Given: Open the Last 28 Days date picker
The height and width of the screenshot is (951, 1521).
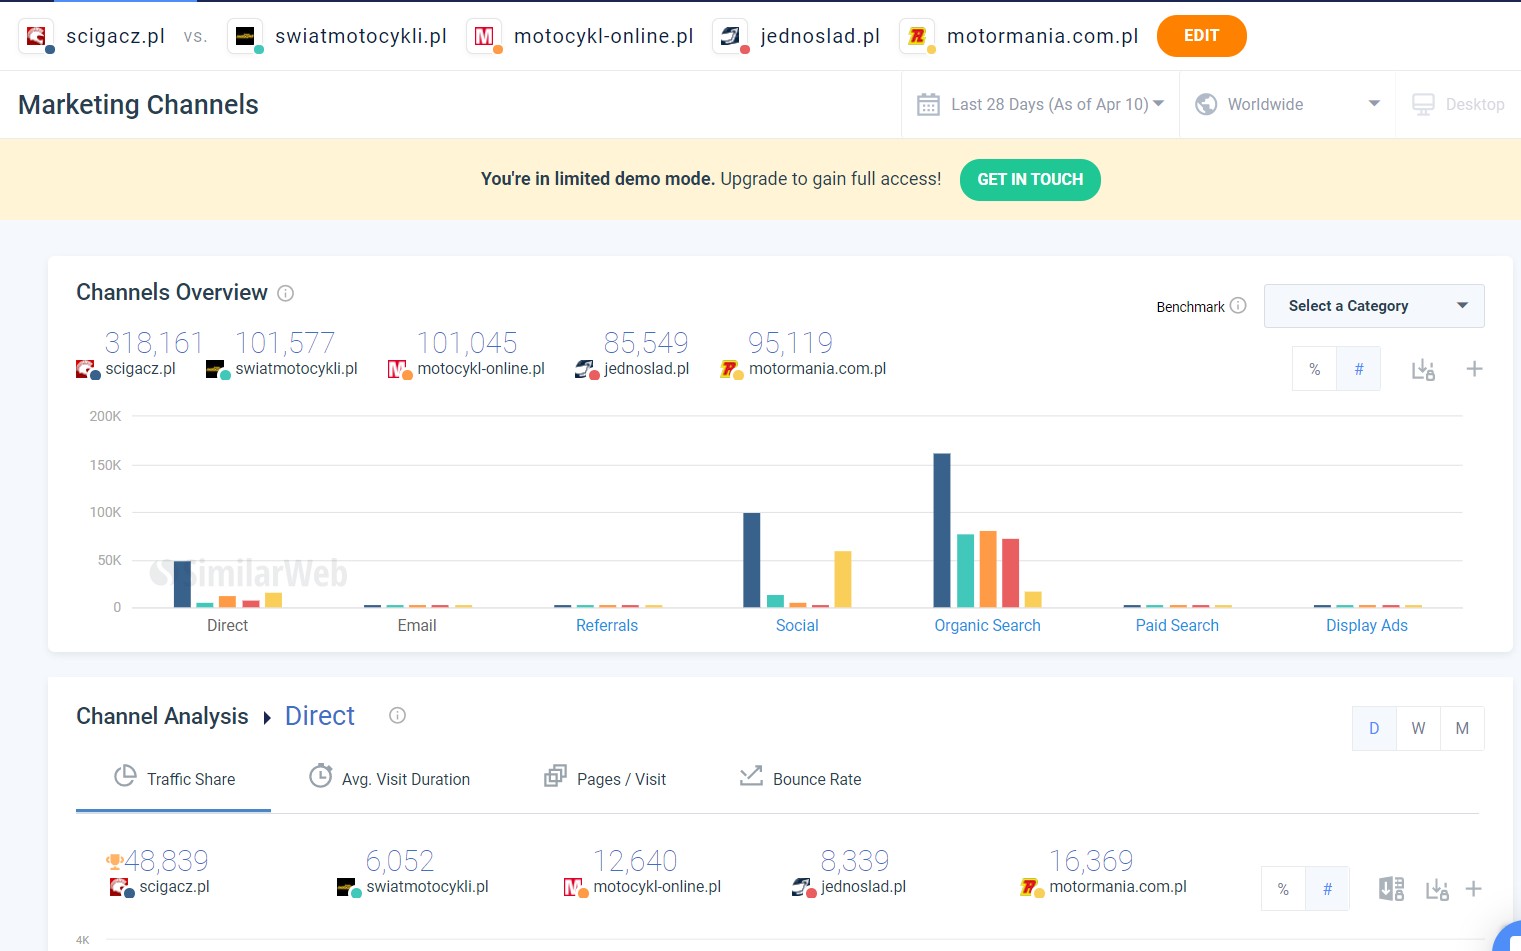Looking at the screenshot, I should (1041, 104).
